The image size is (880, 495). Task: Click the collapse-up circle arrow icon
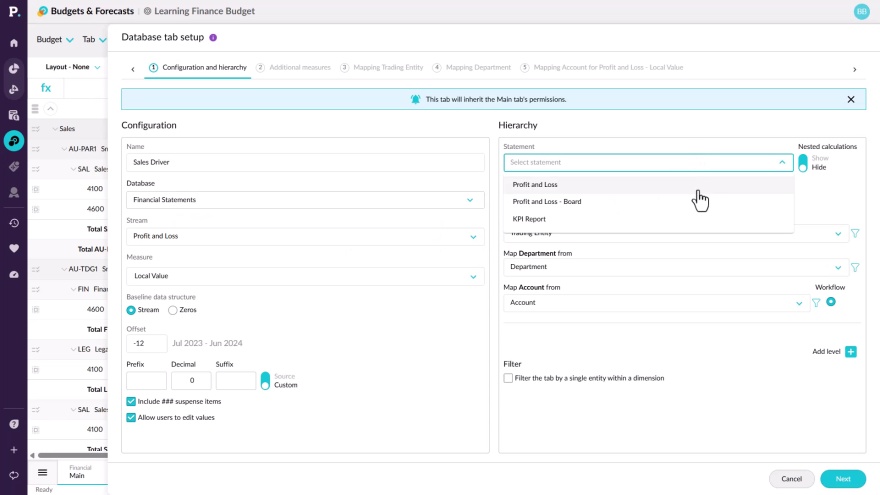51,108
